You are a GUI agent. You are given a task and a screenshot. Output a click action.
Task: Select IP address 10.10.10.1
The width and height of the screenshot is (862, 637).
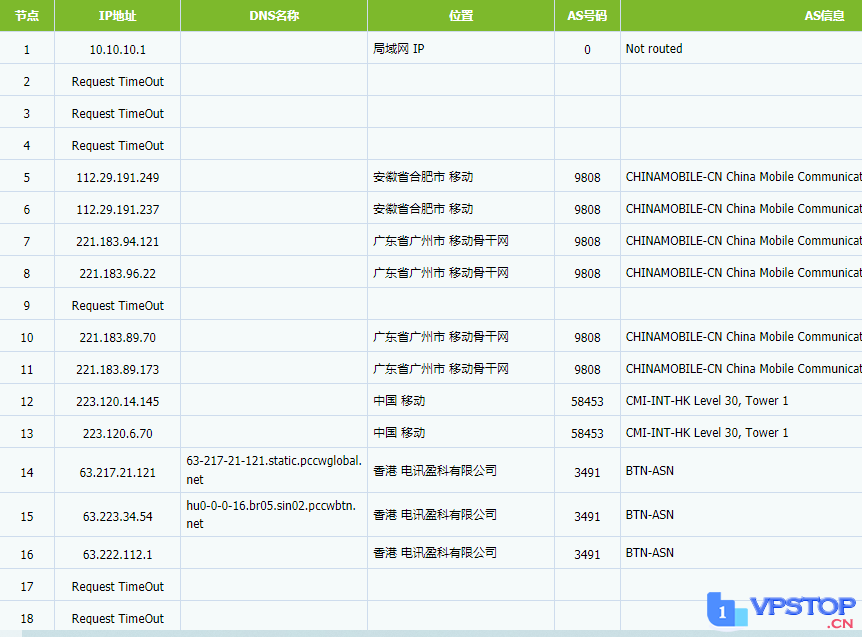click(x=118, y=49)
